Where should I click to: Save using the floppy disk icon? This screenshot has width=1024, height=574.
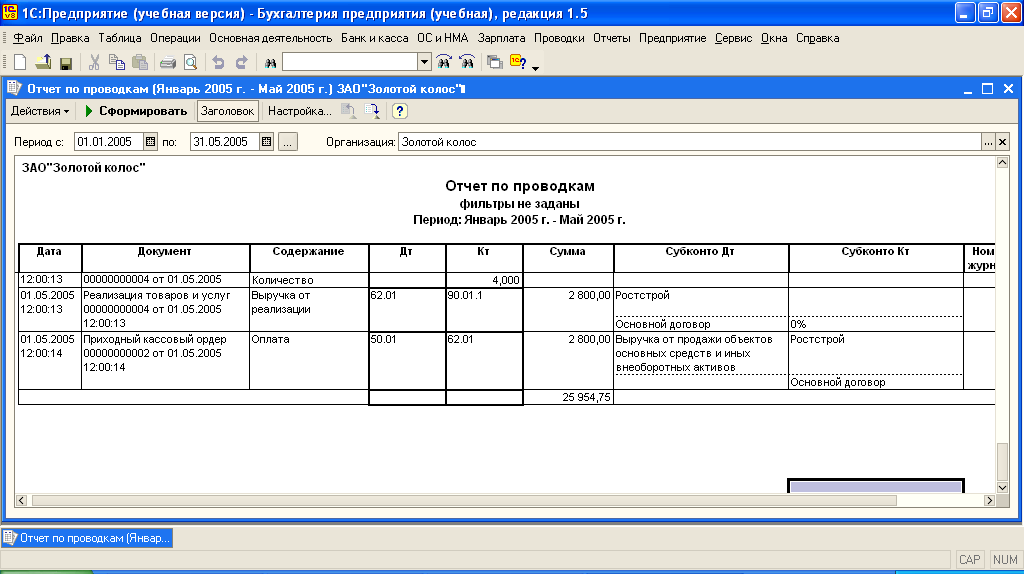(65, 63)
